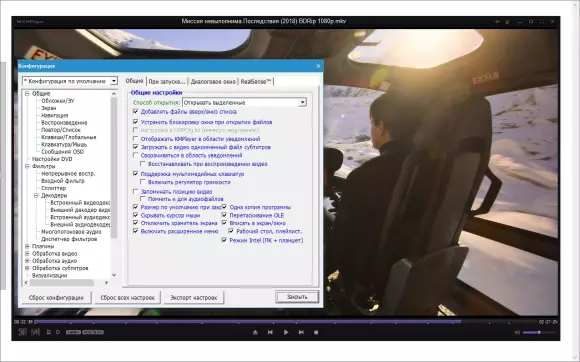The height and width of the screenshot is (362, 580).
Task: Enable 'Запоминать позицию видео' checkbox
Action: [135, 192]
